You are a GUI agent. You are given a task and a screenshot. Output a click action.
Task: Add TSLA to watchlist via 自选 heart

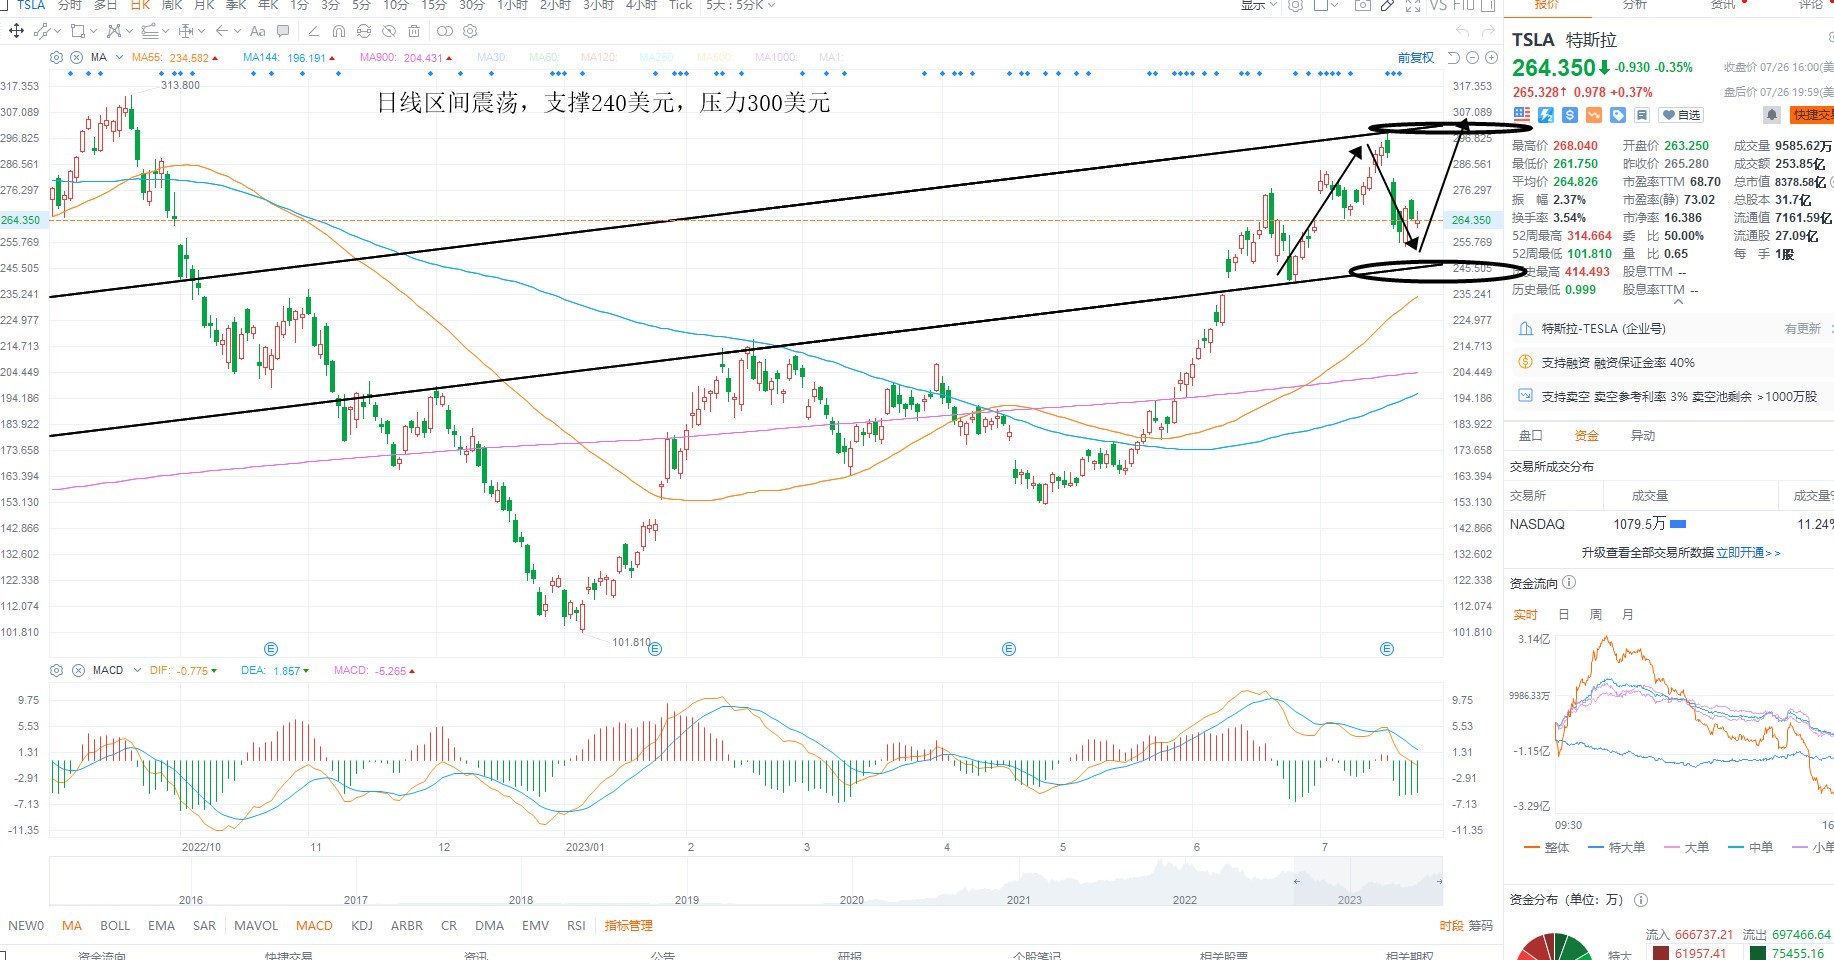click(x=1681, y=115)
